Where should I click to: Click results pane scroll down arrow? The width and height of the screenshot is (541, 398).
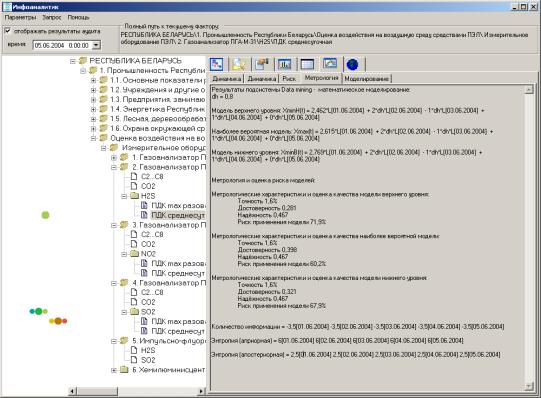(x=529, y=387)
